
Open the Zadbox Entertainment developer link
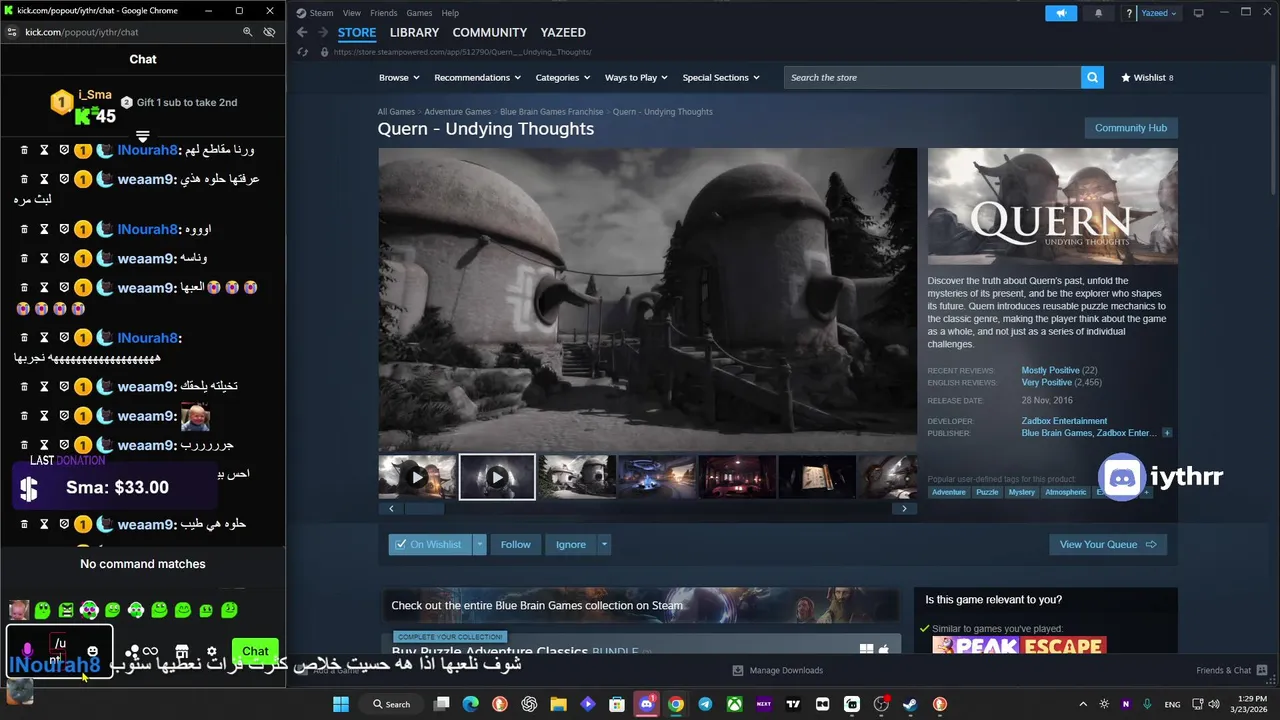click(x=1064, y=421)
